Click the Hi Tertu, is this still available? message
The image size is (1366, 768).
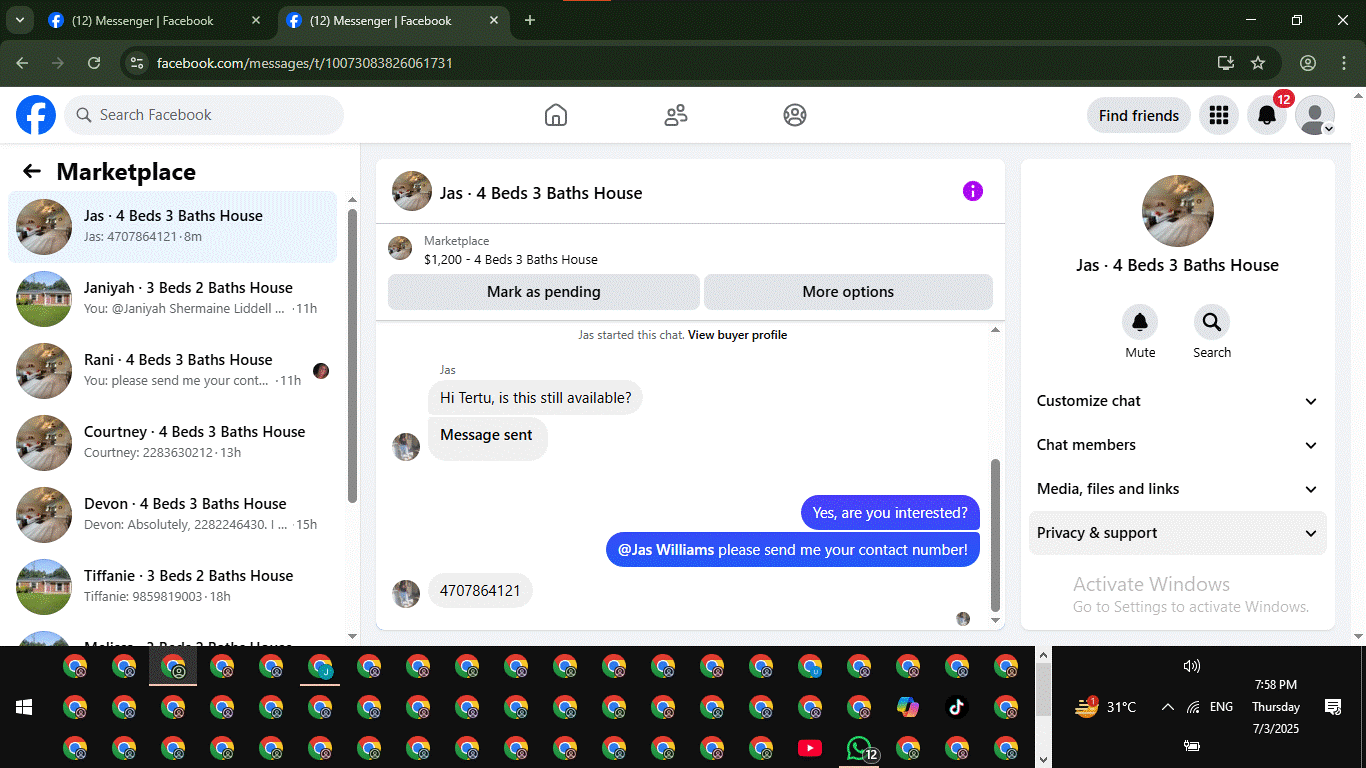tap(536, 398)
